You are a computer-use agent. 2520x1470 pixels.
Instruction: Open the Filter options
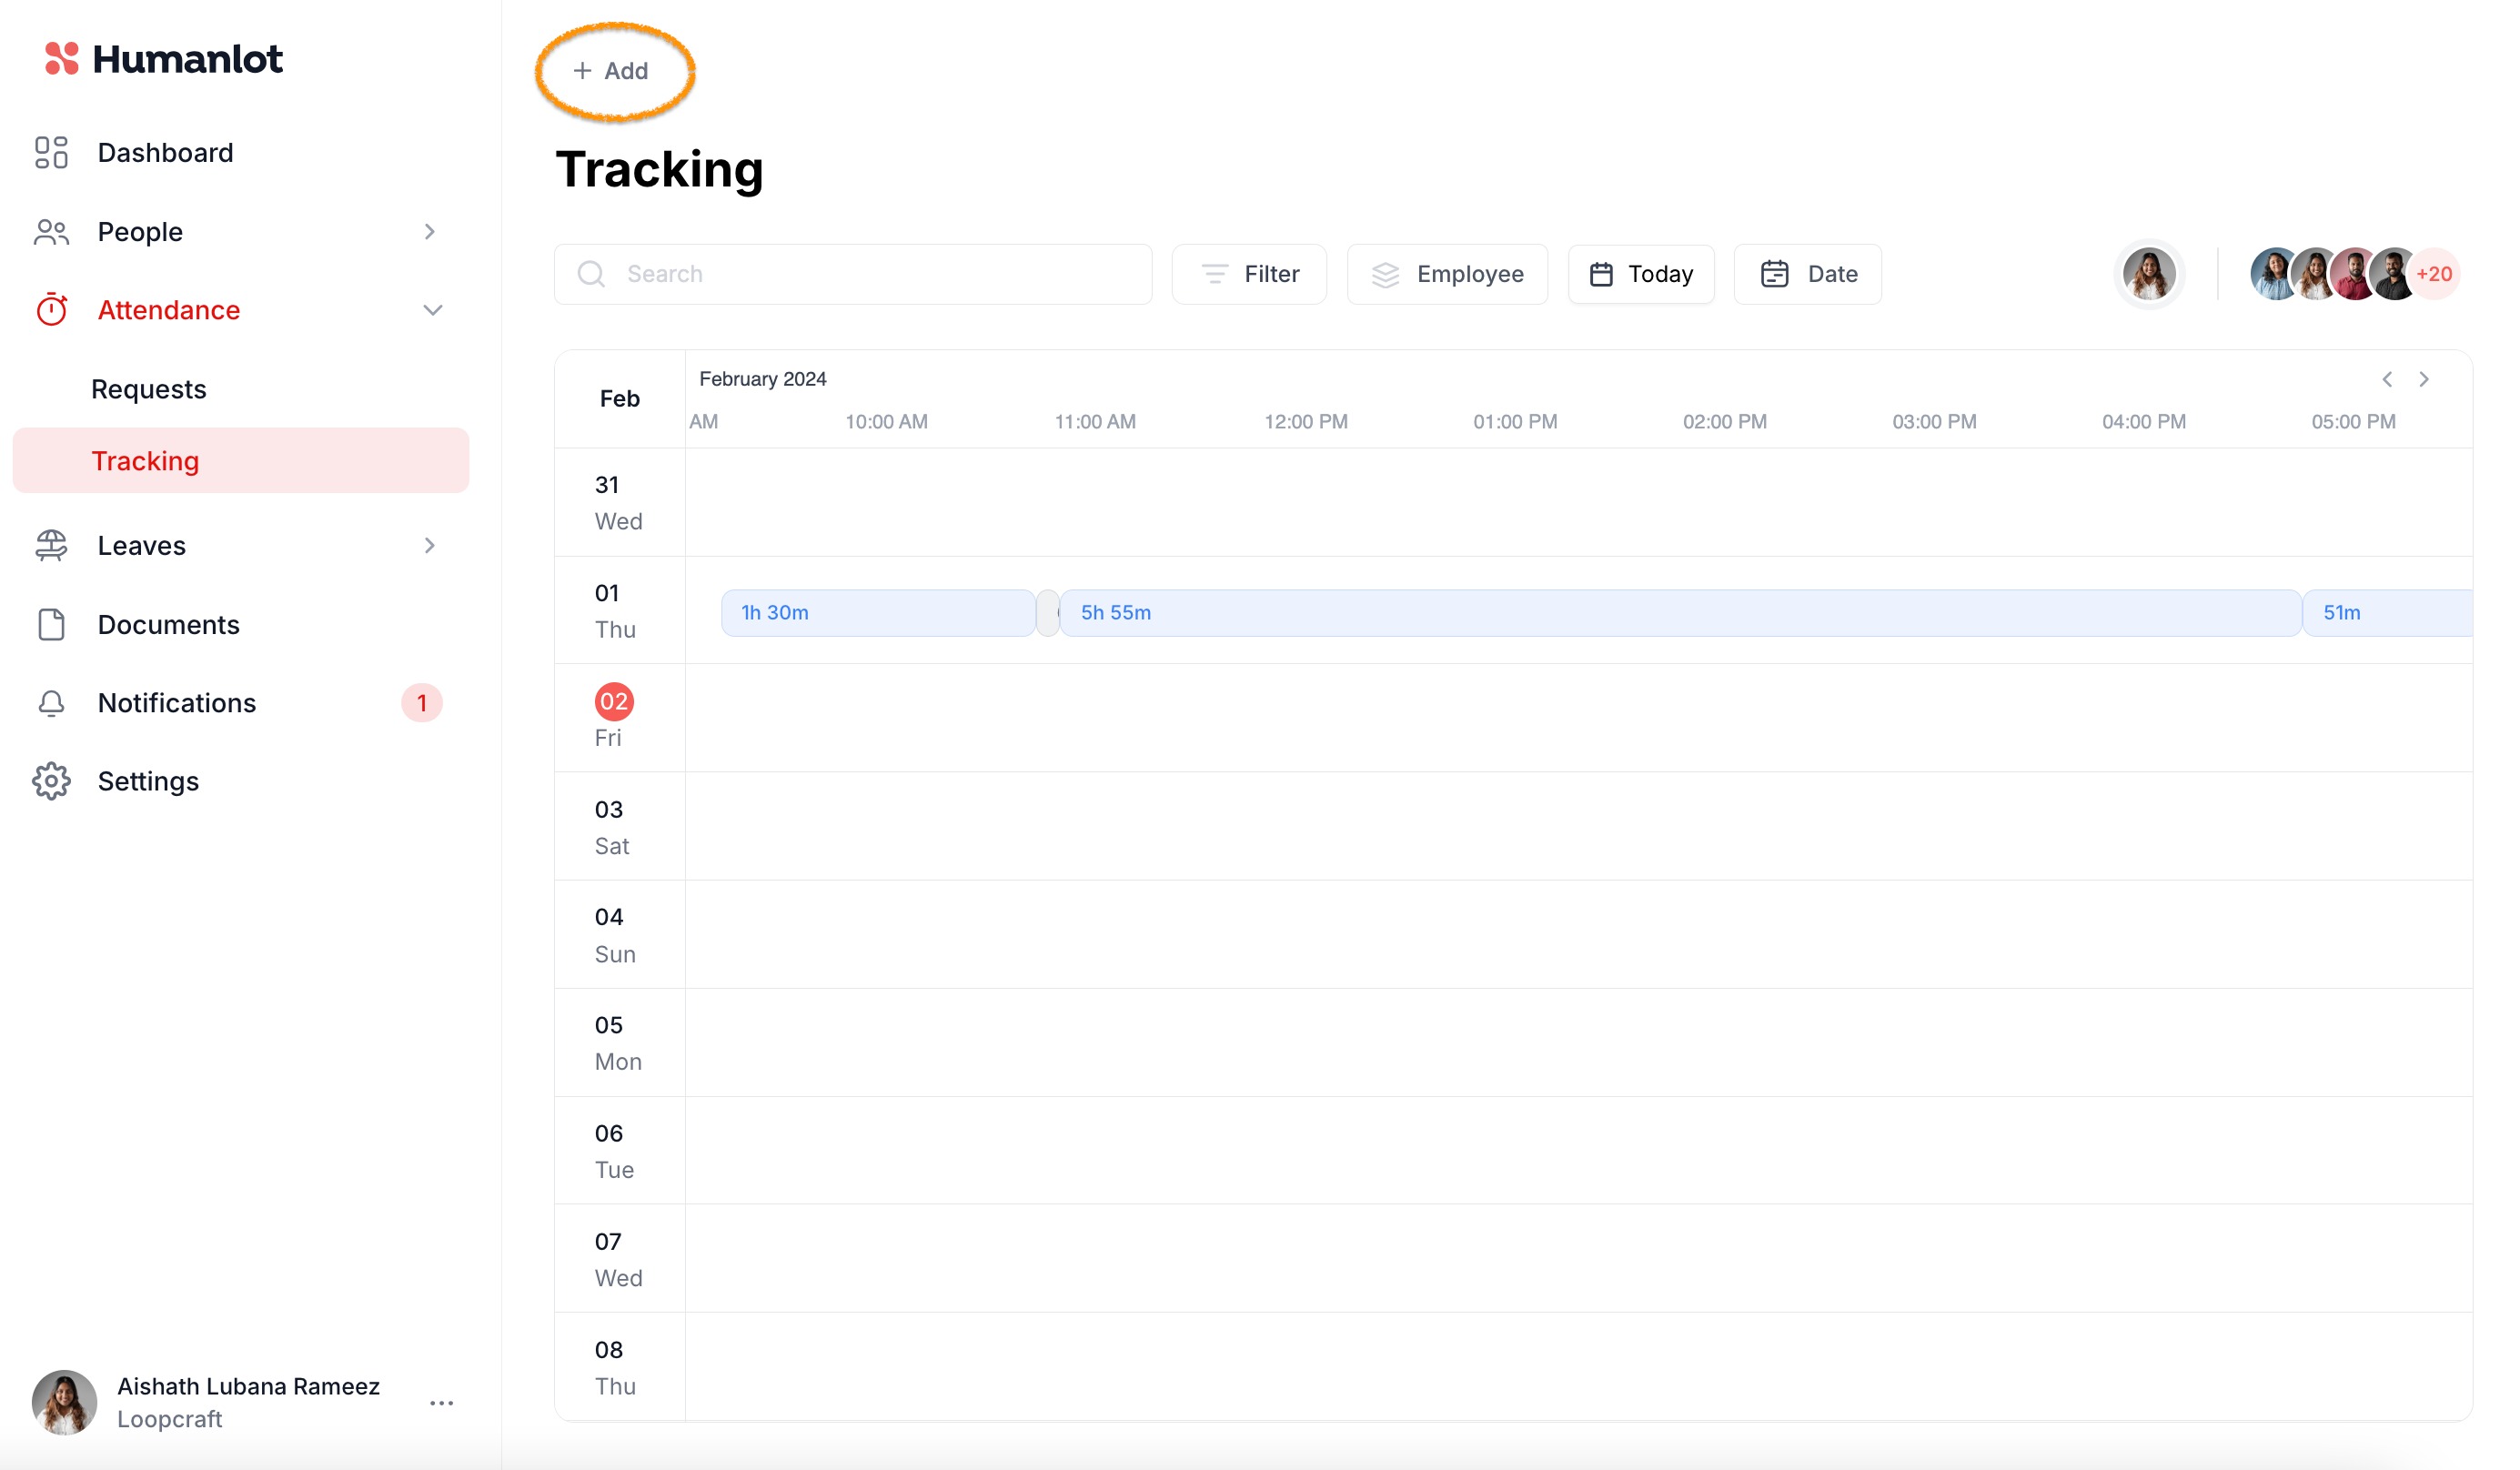1249,274
